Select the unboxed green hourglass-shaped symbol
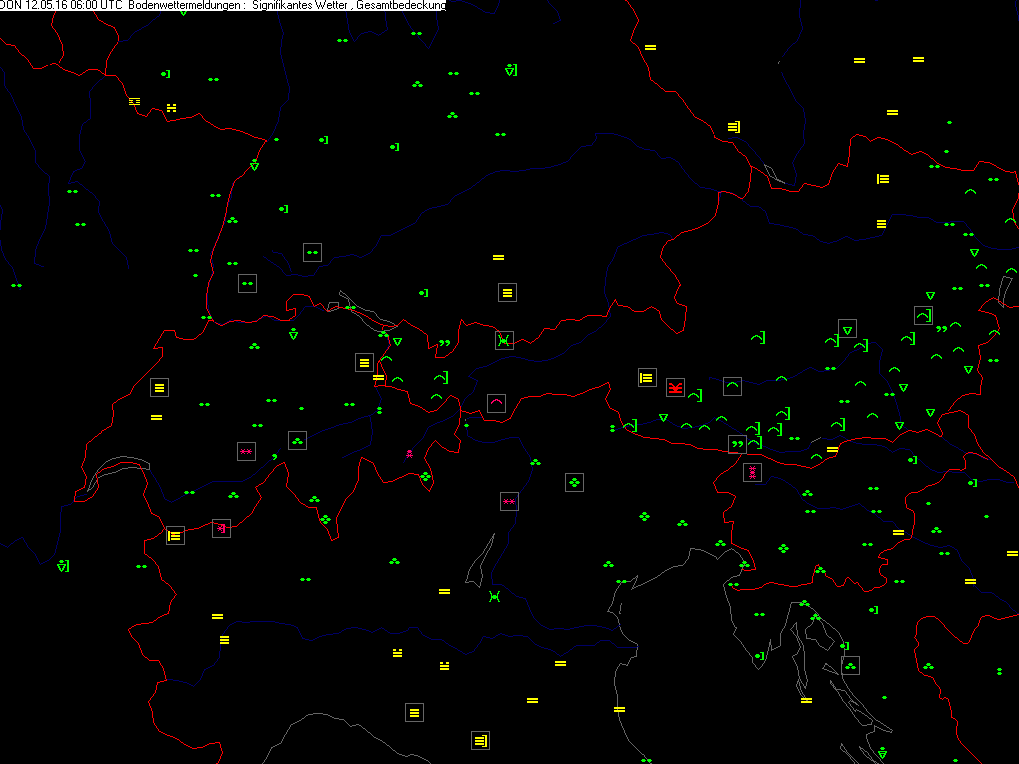This screenshot has width=1019, height=764. tap(493, 597)
